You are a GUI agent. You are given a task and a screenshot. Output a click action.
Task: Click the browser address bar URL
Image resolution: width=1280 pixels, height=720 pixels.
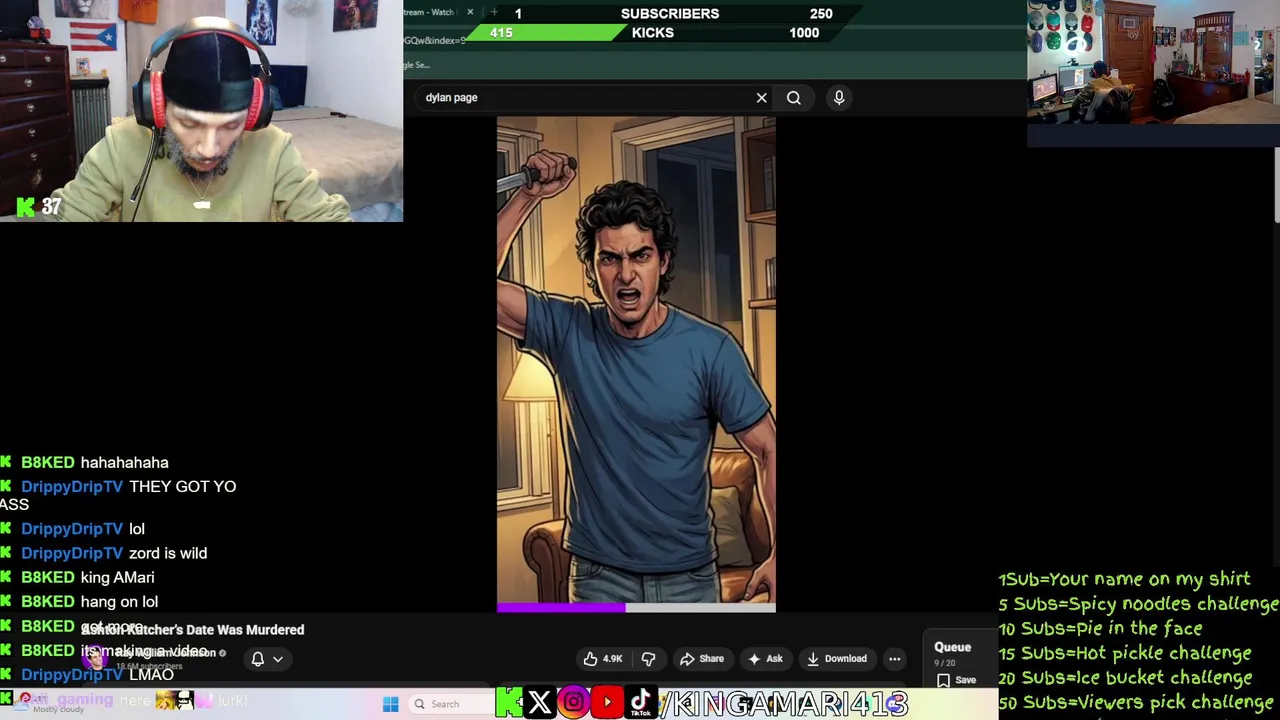coord(436,40)
